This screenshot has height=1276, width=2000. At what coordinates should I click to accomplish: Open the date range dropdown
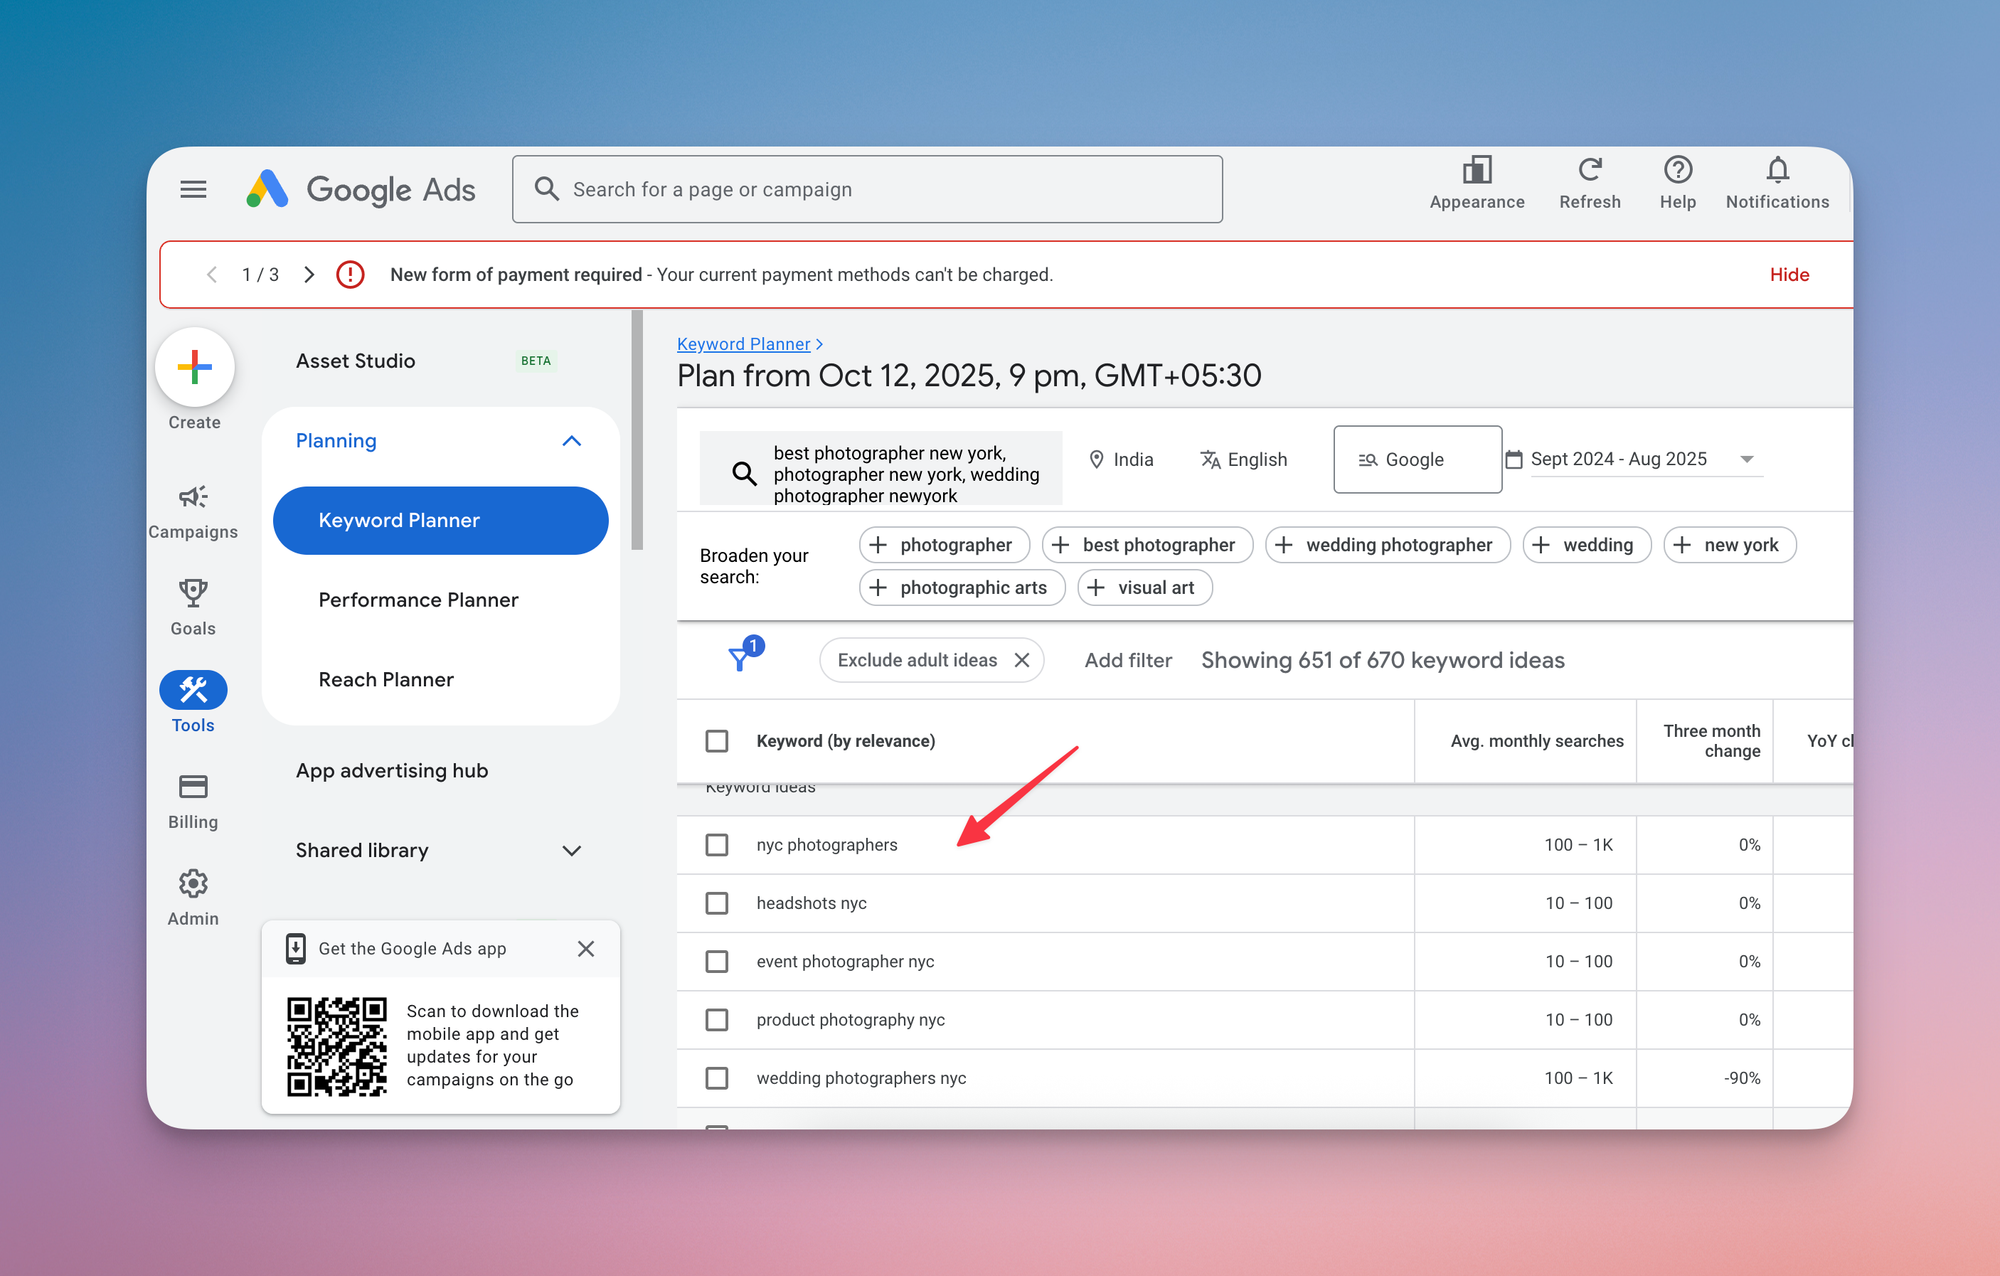coord(1745,459)
